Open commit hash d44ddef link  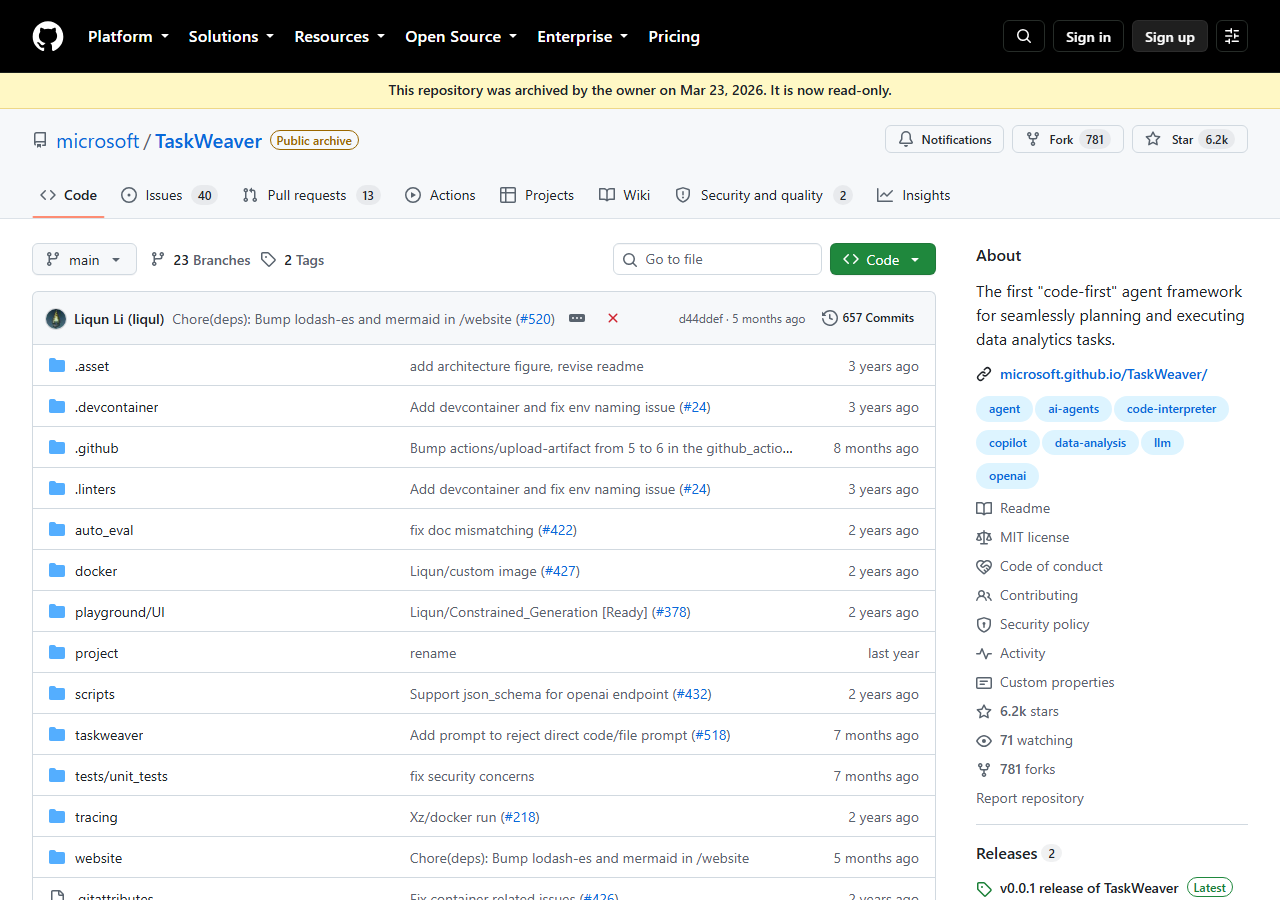pyautogui.click(x=703, y=319)
